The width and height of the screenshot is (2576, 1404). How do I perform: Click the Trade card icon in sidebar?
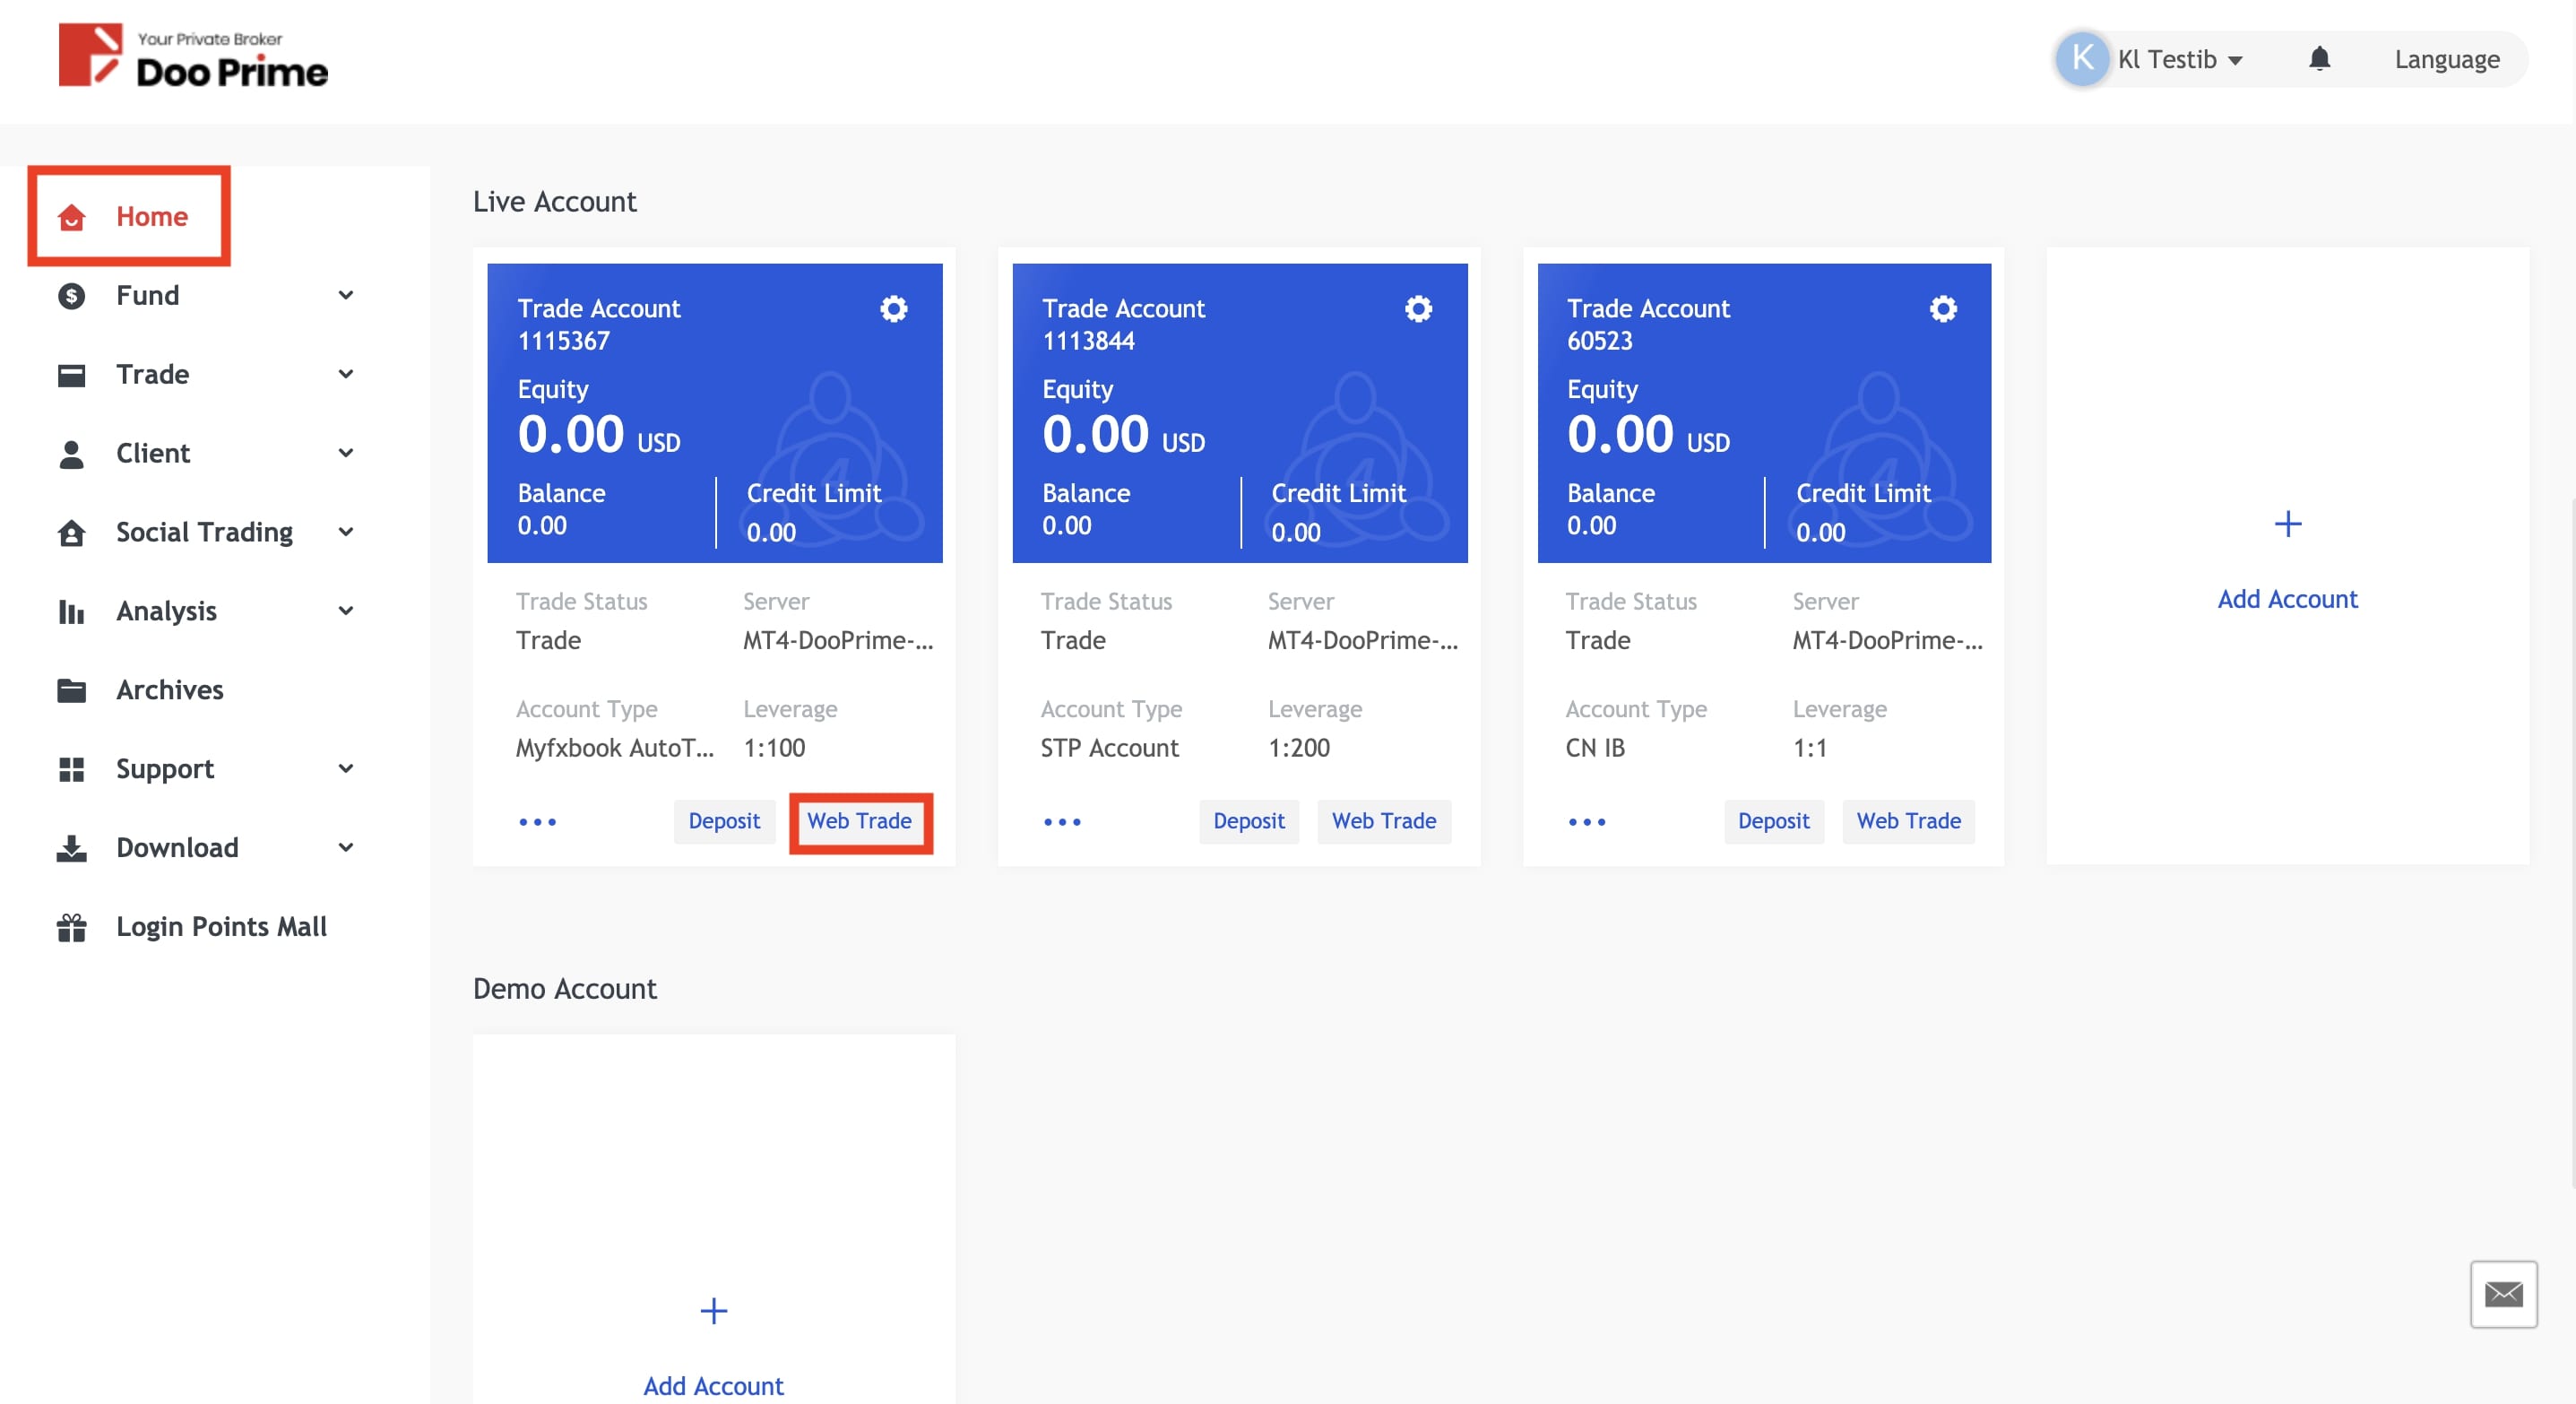tap(71, 375)
